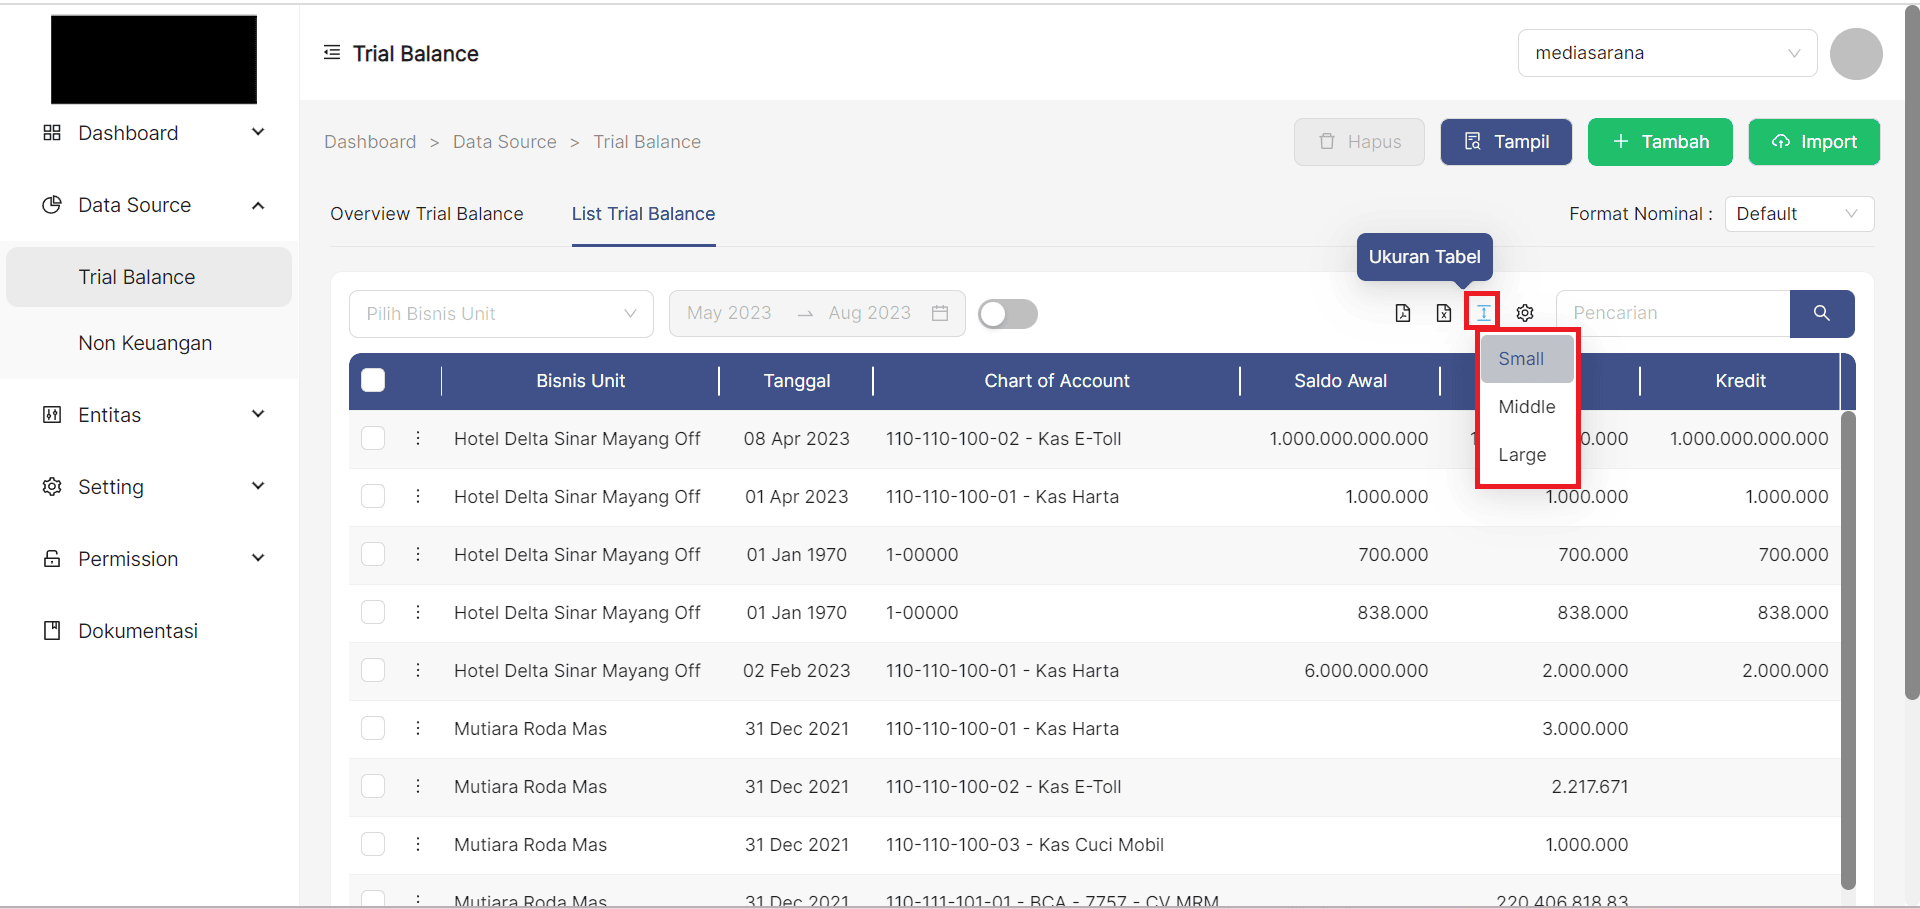
Task: Expand the mediasarana account selector
Action: coord(1666,53)
